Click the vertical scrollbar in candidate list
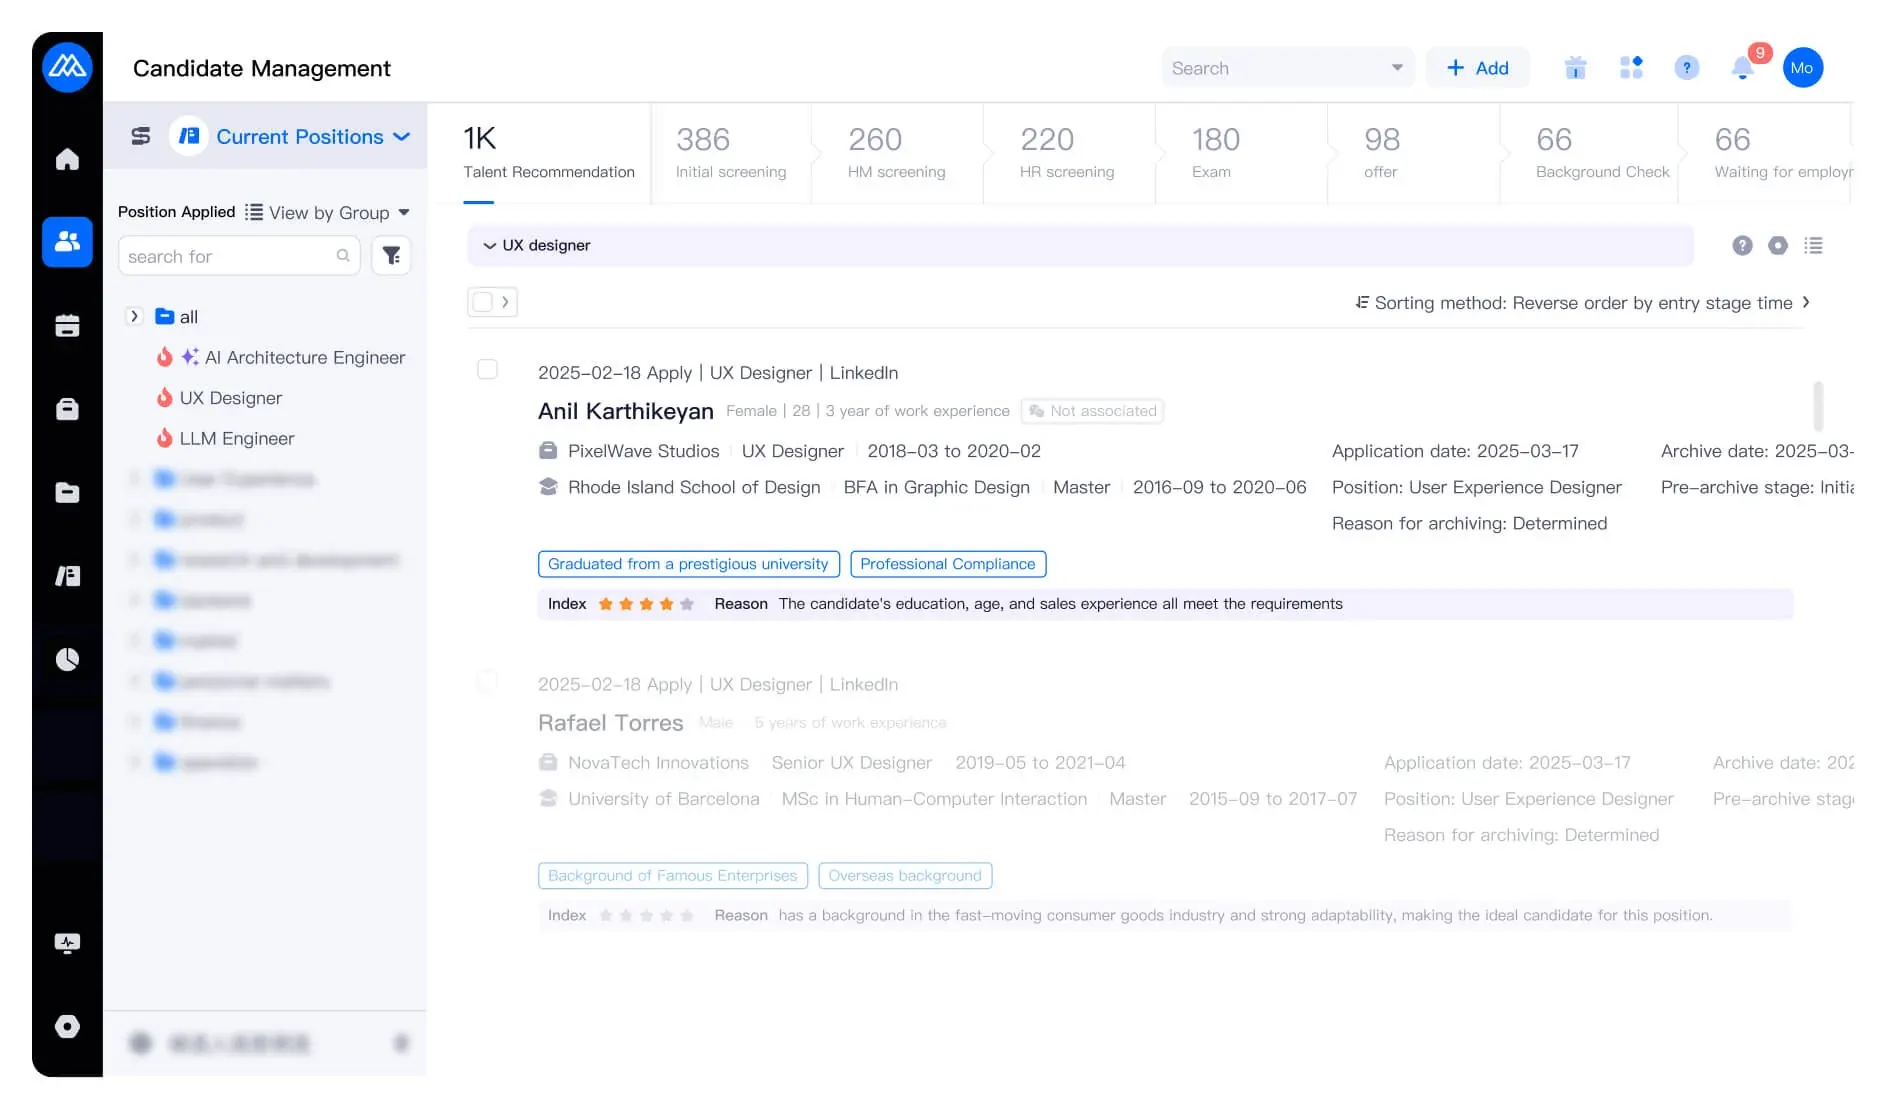 pyautogui.click(x=1817, y=406)
